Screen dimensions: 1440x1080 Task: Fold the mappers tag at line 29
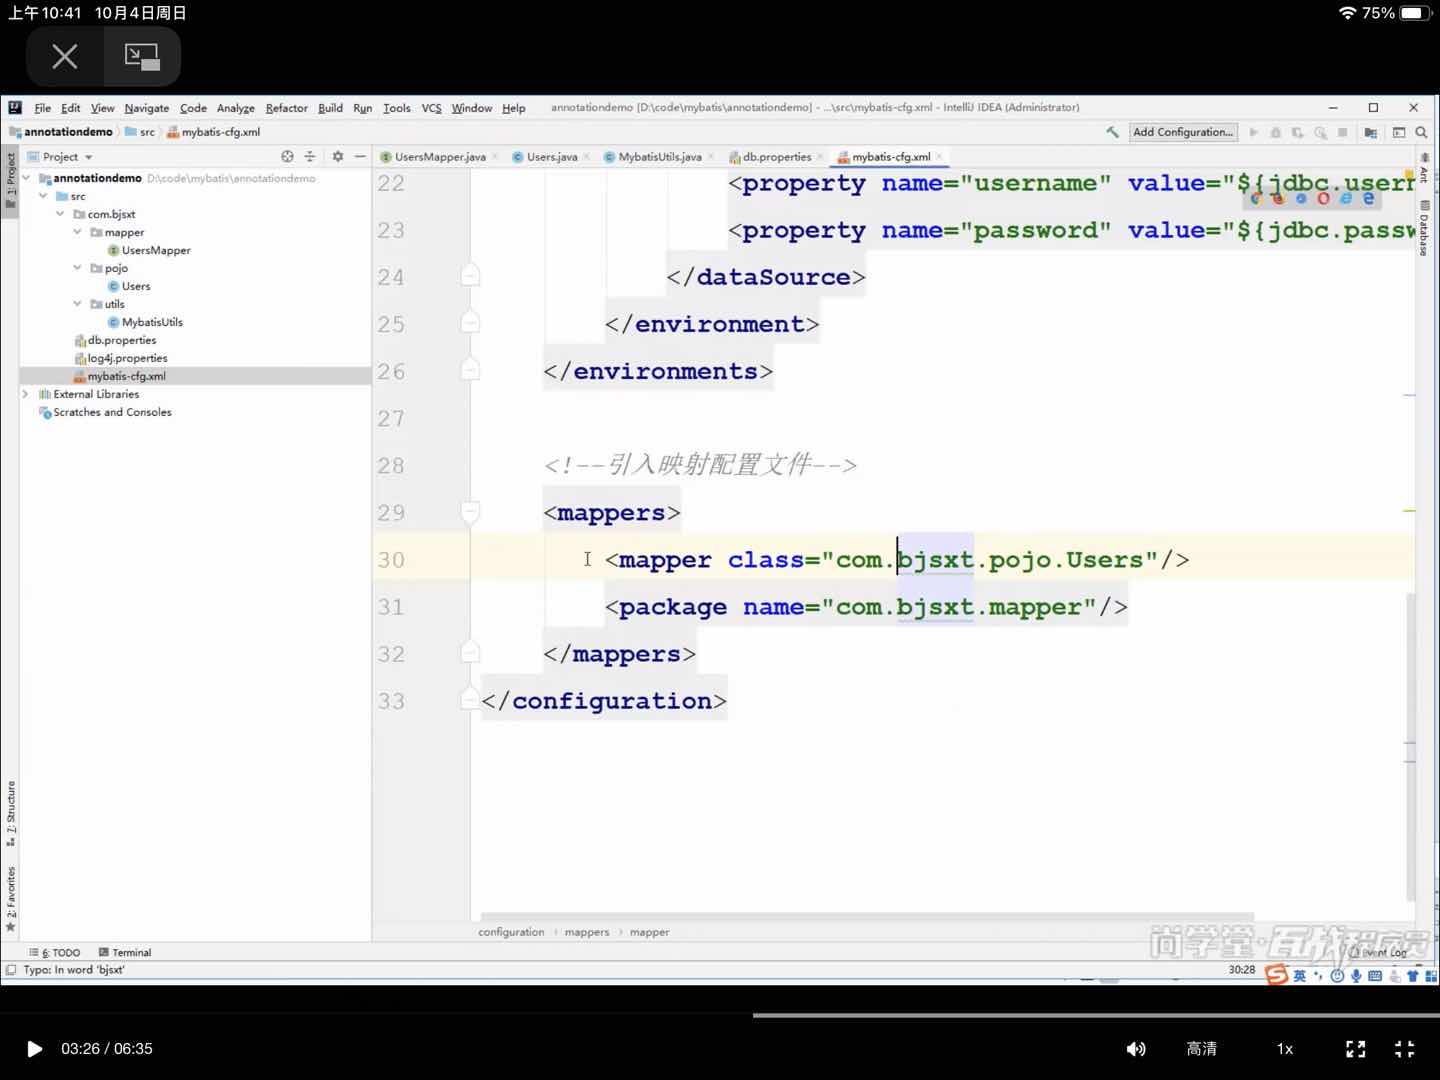pyautogui.click(x=469, y=512)
